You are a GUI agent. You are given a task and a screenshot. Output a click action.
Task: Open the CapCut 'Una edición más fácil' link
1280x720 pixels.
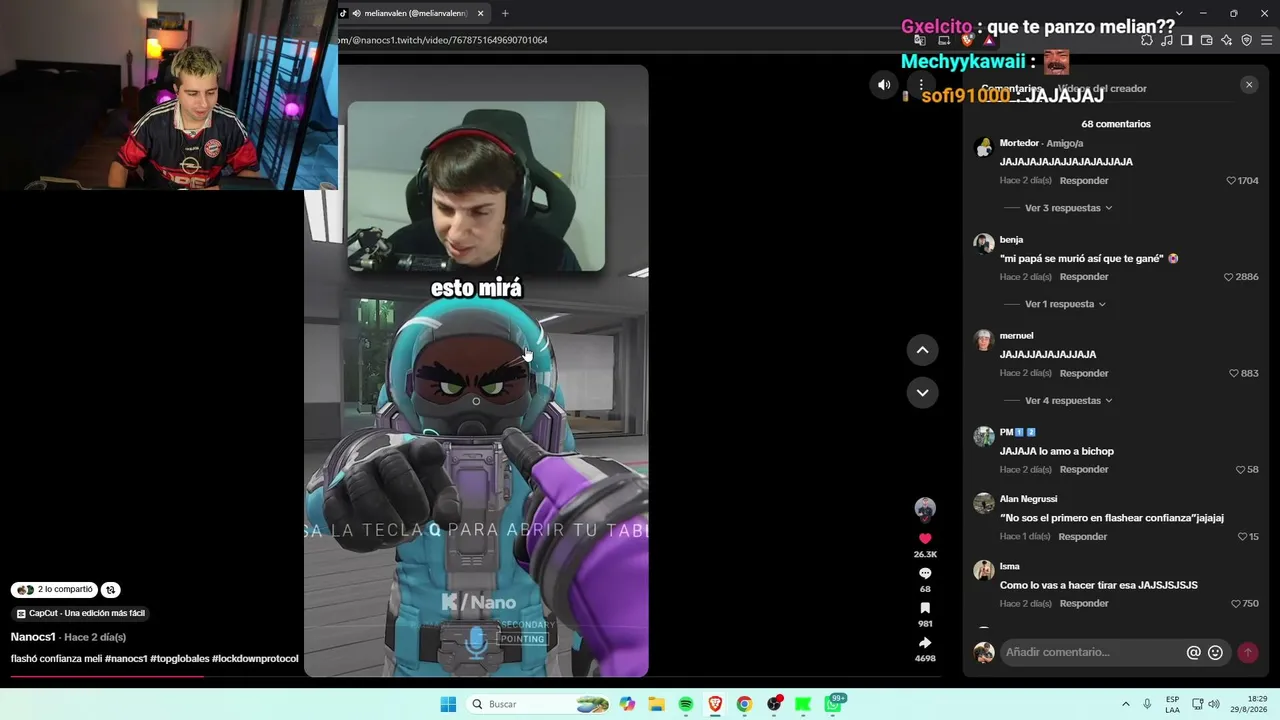(81, 614)
